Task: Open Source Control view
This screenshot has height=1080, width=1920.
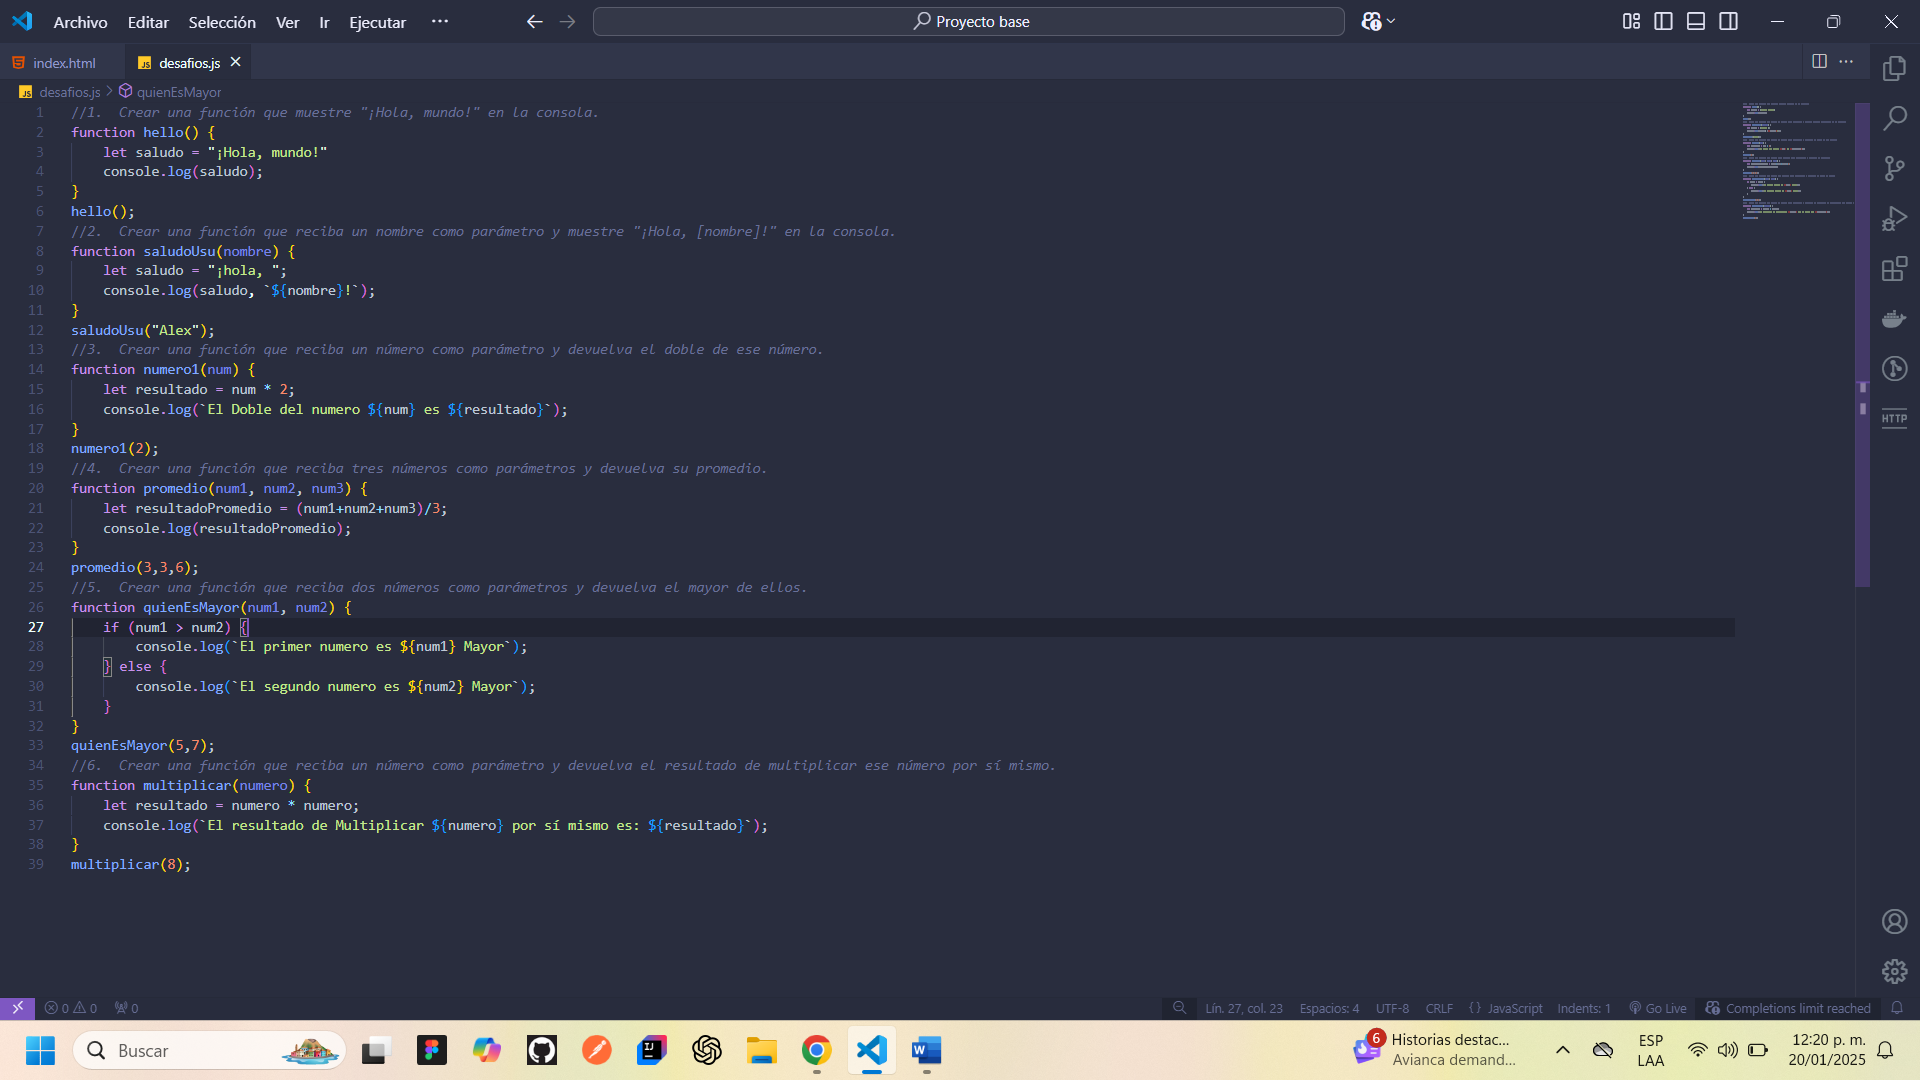Action: click(x=1894, y=168)
